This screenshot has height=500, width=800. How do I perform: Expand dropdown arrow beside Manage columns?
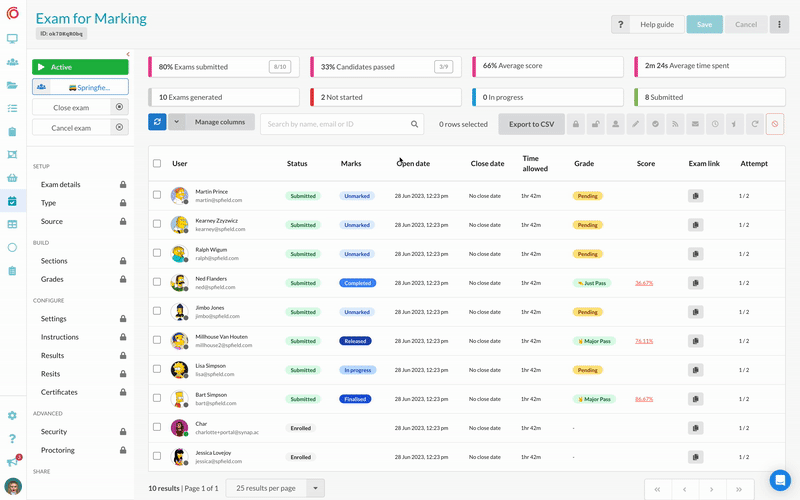176,122
